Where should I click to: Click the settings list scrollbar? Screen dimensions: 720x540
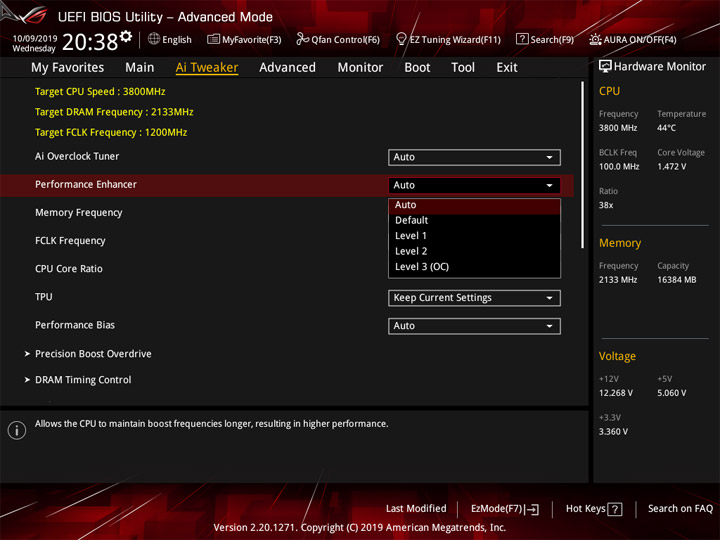point(582,165)
